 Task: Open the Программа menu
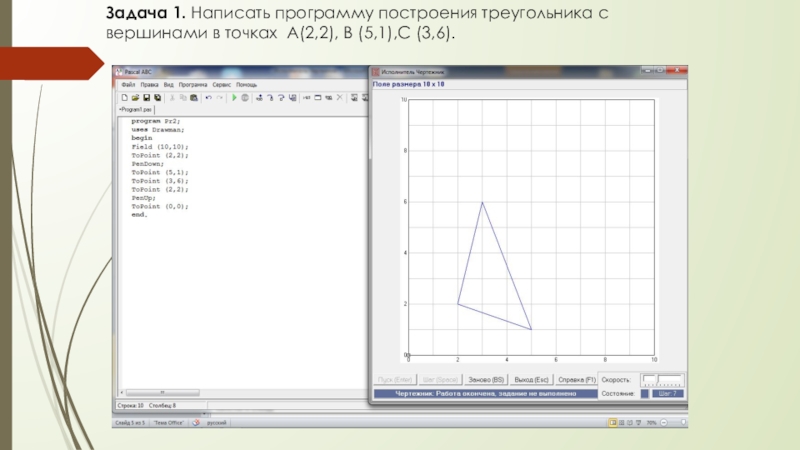pos(193,85)
